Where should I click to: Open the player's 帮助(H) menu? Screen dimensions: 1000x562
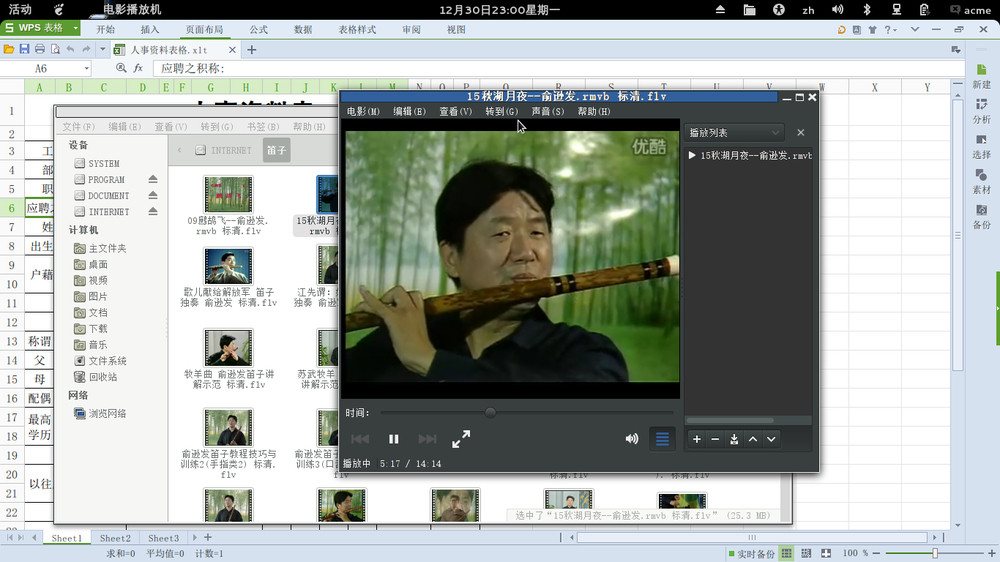coord(594,111)
